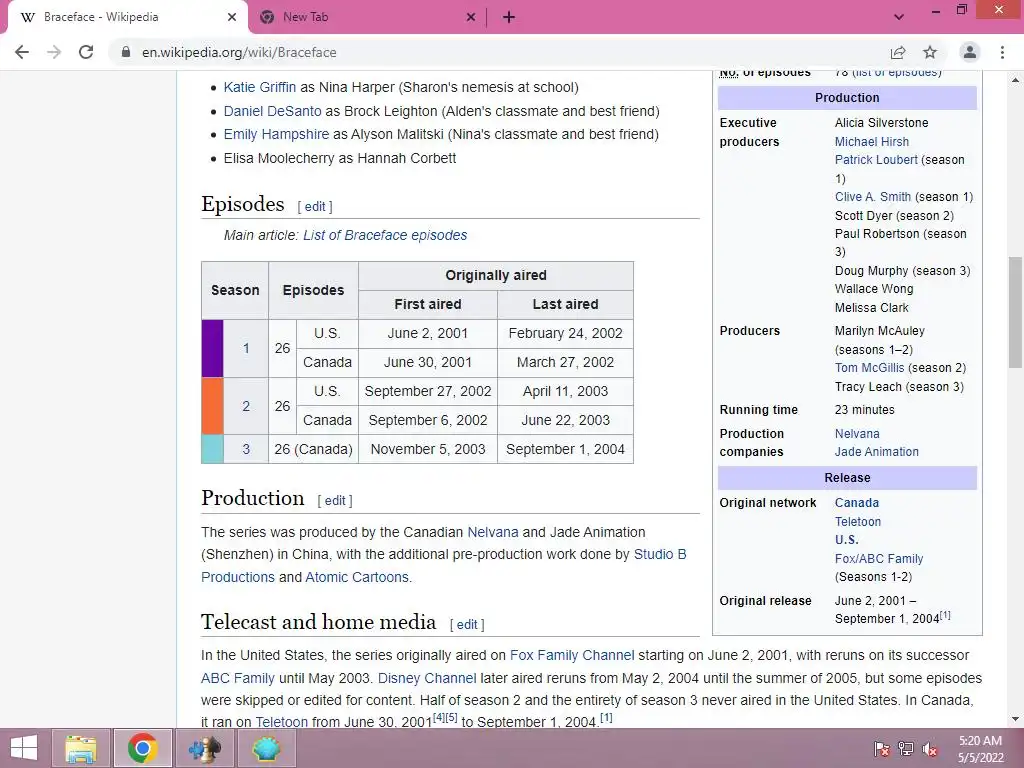The image size is (1024, 768).
Task: Click the address bar URL
Action: (239, 52)
